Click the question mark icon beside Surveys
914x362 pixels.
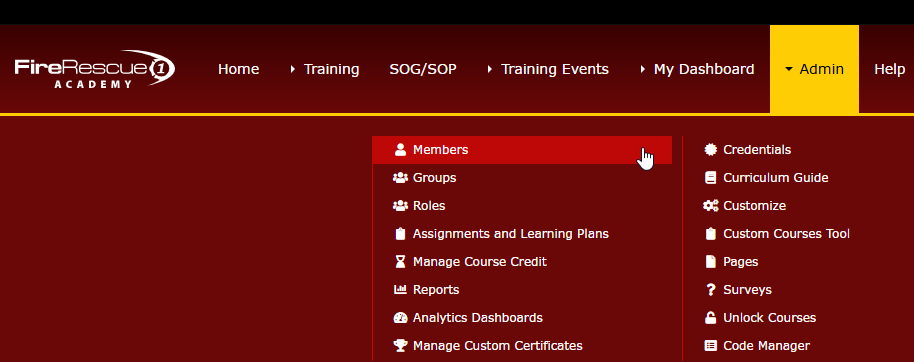pyautogui.click(x=711, y=290)
